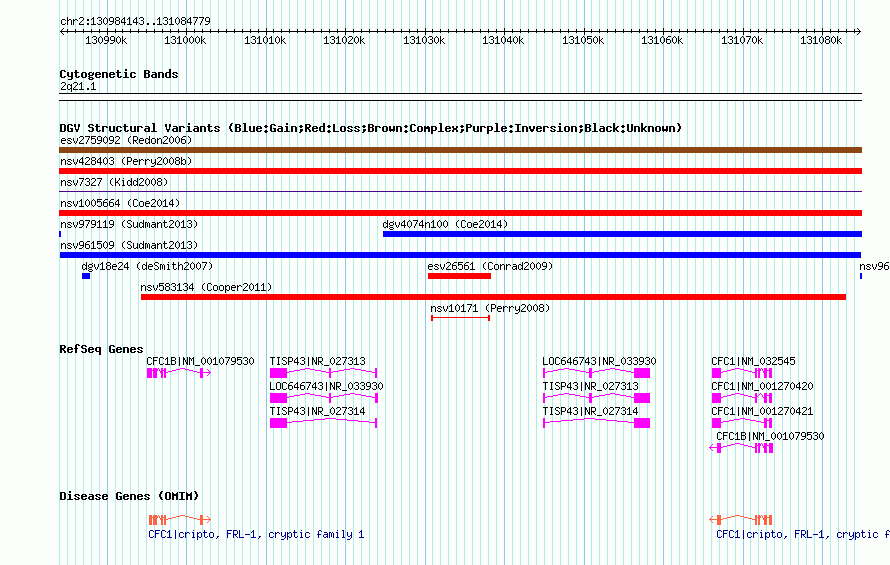Click orange OMIM gene glyph with left-pointing arrow

741,520
